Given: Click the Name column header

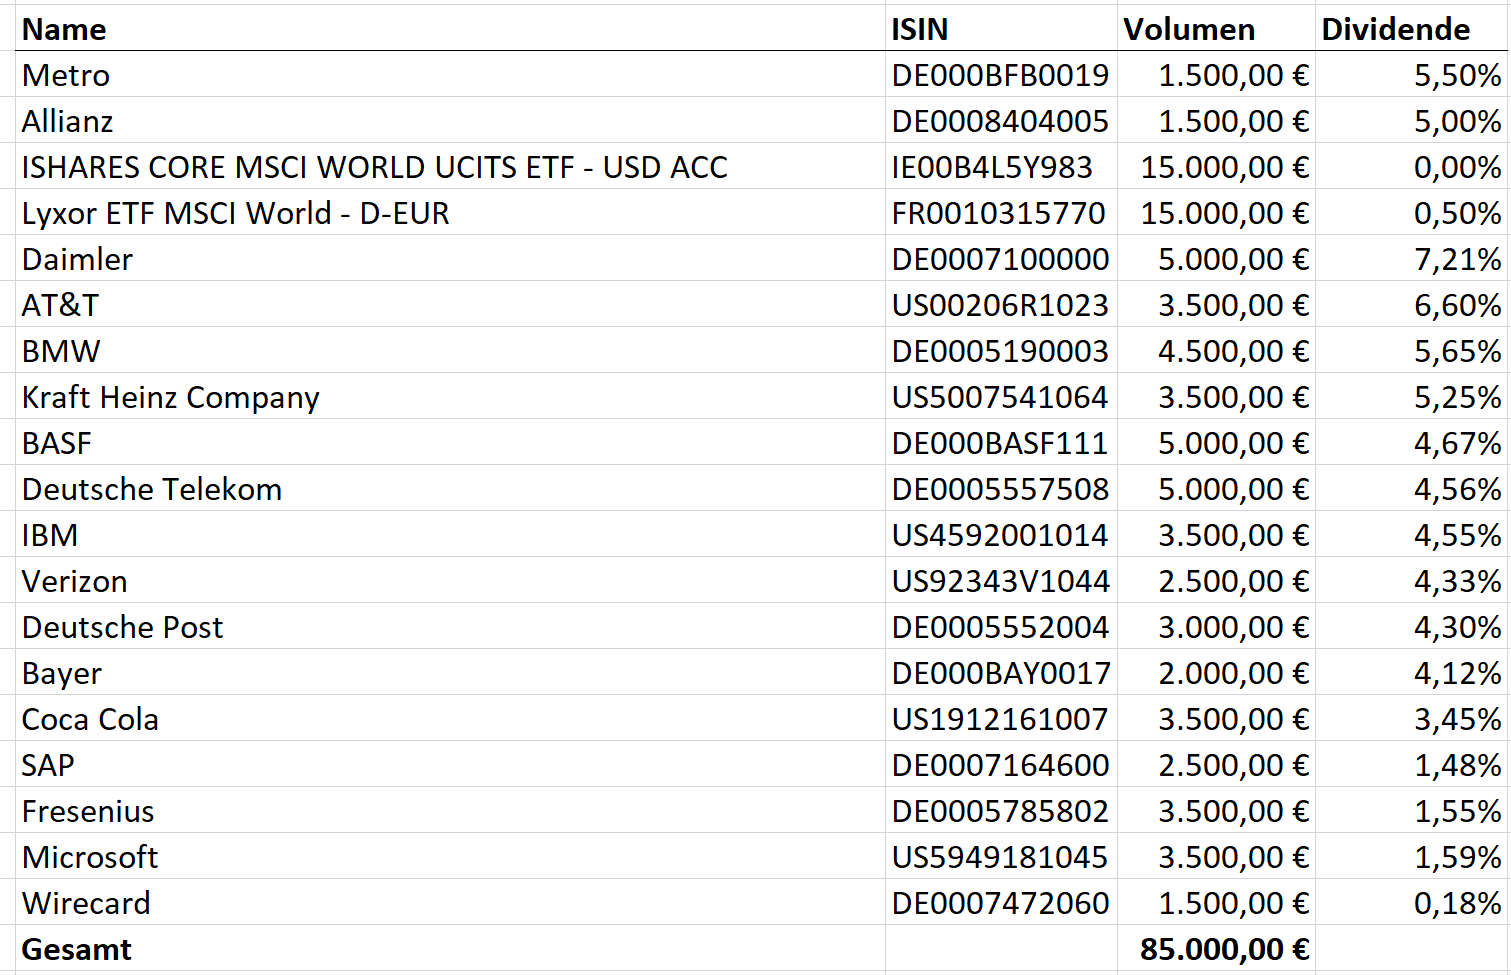Looking at the screenshot, I should click(64, 29).
